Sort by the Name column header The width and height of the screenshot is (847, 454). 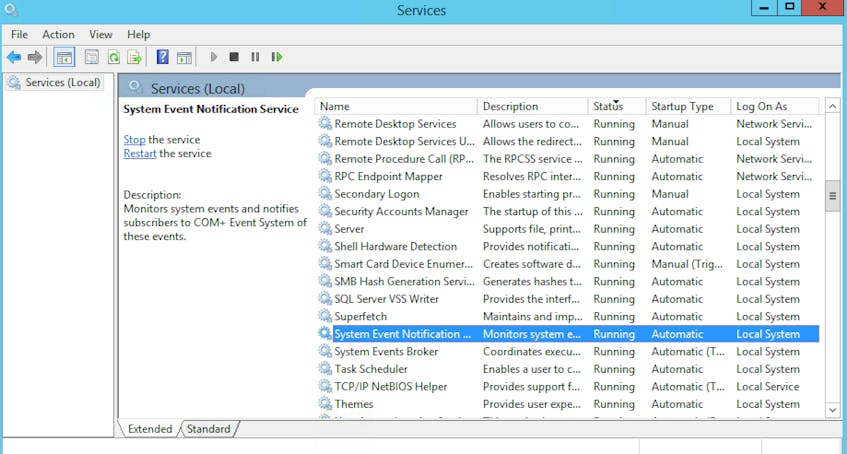(x=396, y=106)
